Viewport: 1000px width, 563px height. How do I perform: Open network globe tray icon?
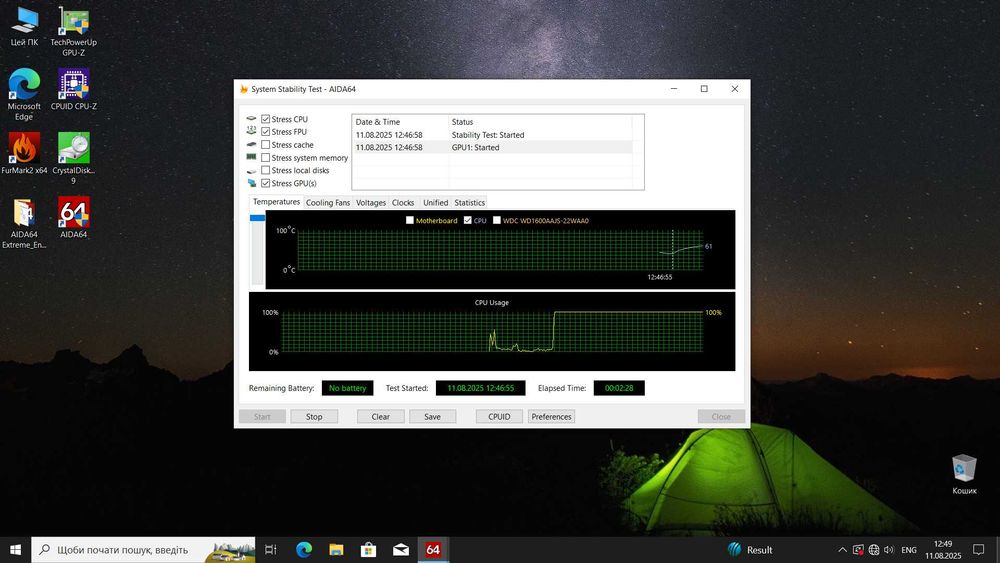[x=874, y=550]
